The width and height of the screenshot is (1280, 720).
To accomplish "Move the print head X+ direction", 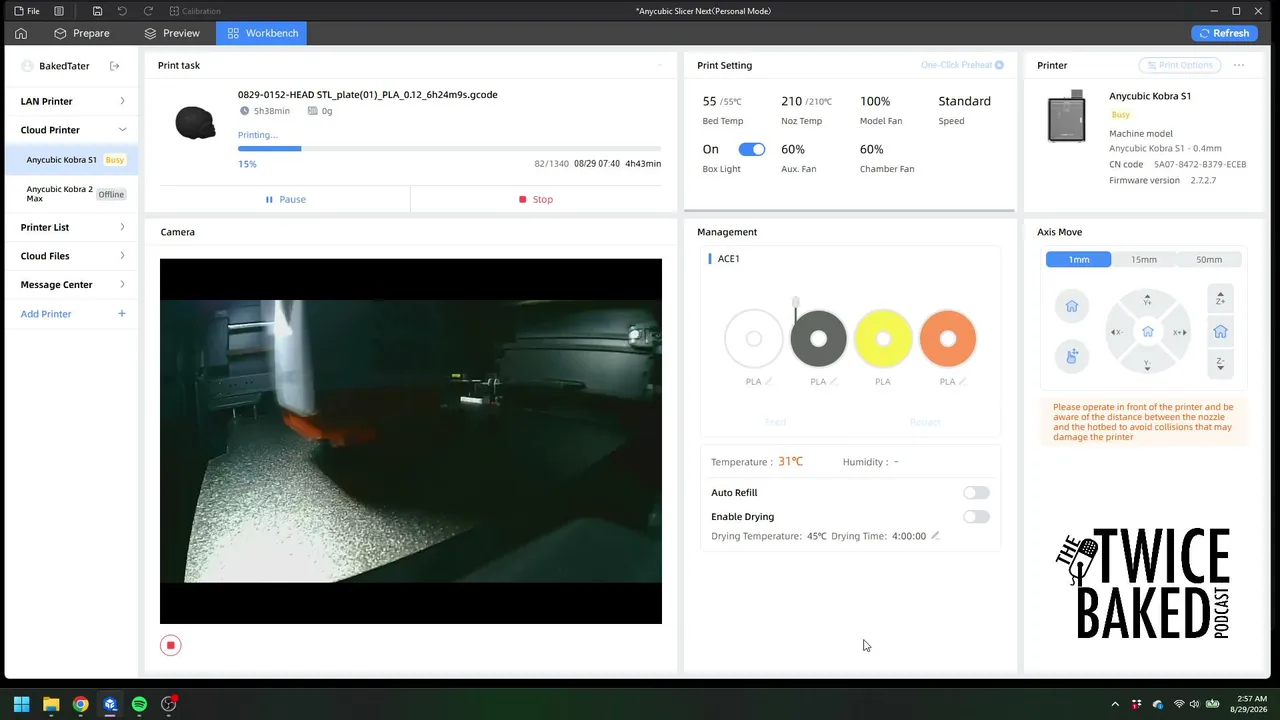I will [x=1179, y=332].
